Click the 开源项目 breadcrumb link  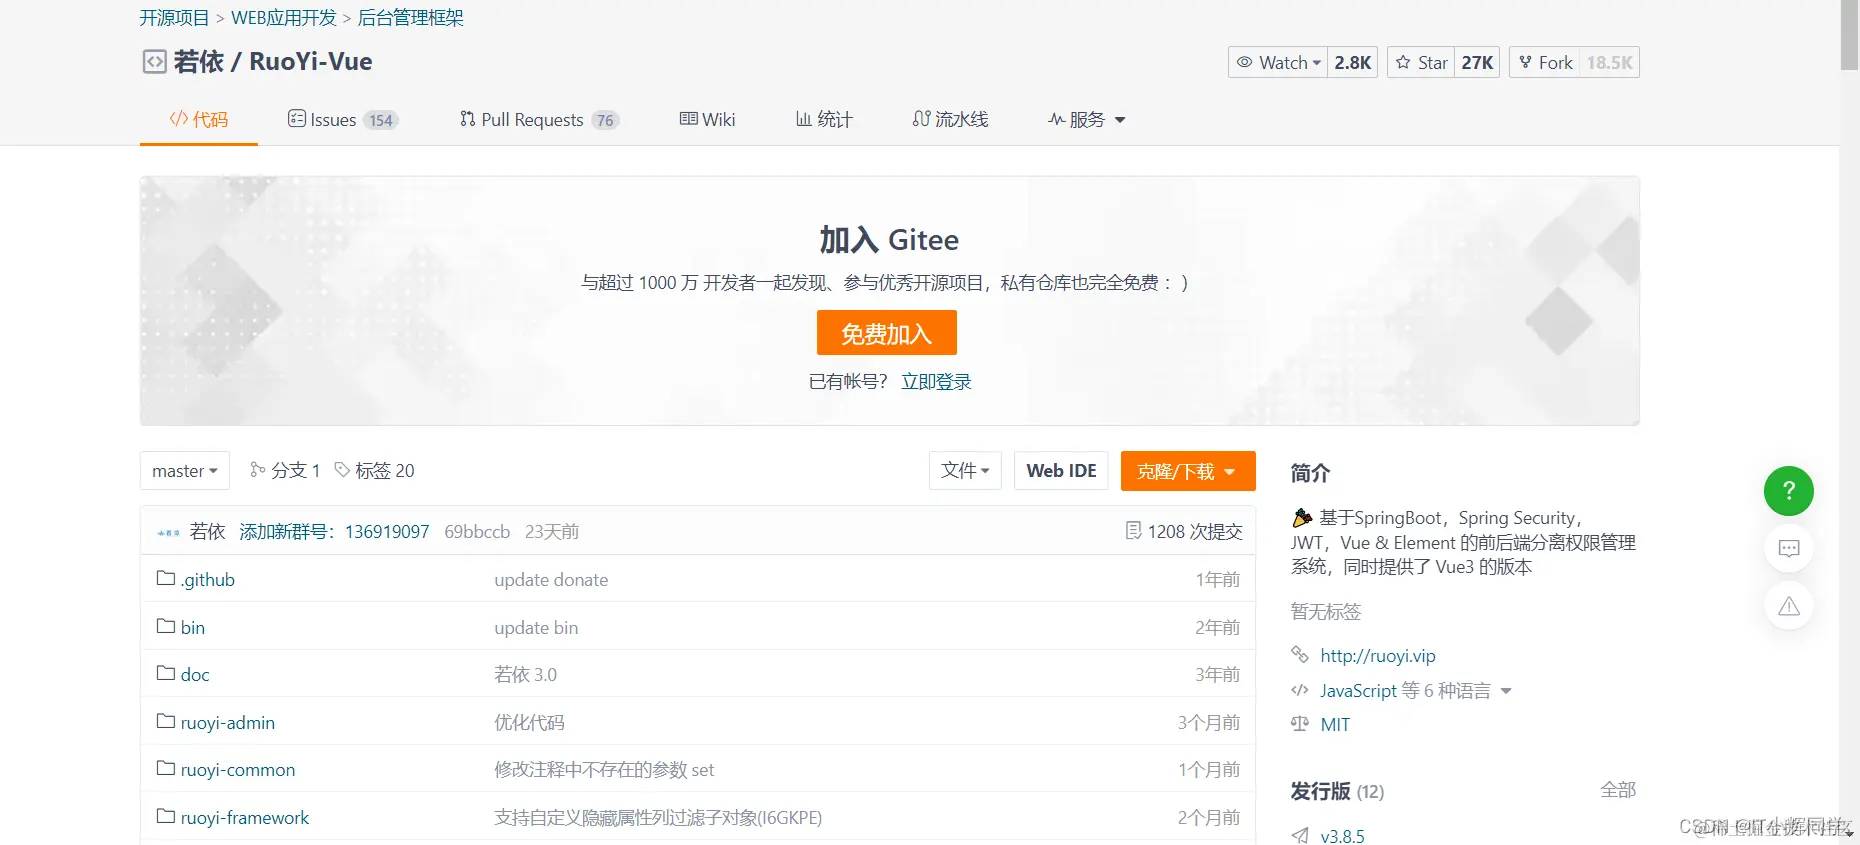pyautogui.click(x=174, y=18)
